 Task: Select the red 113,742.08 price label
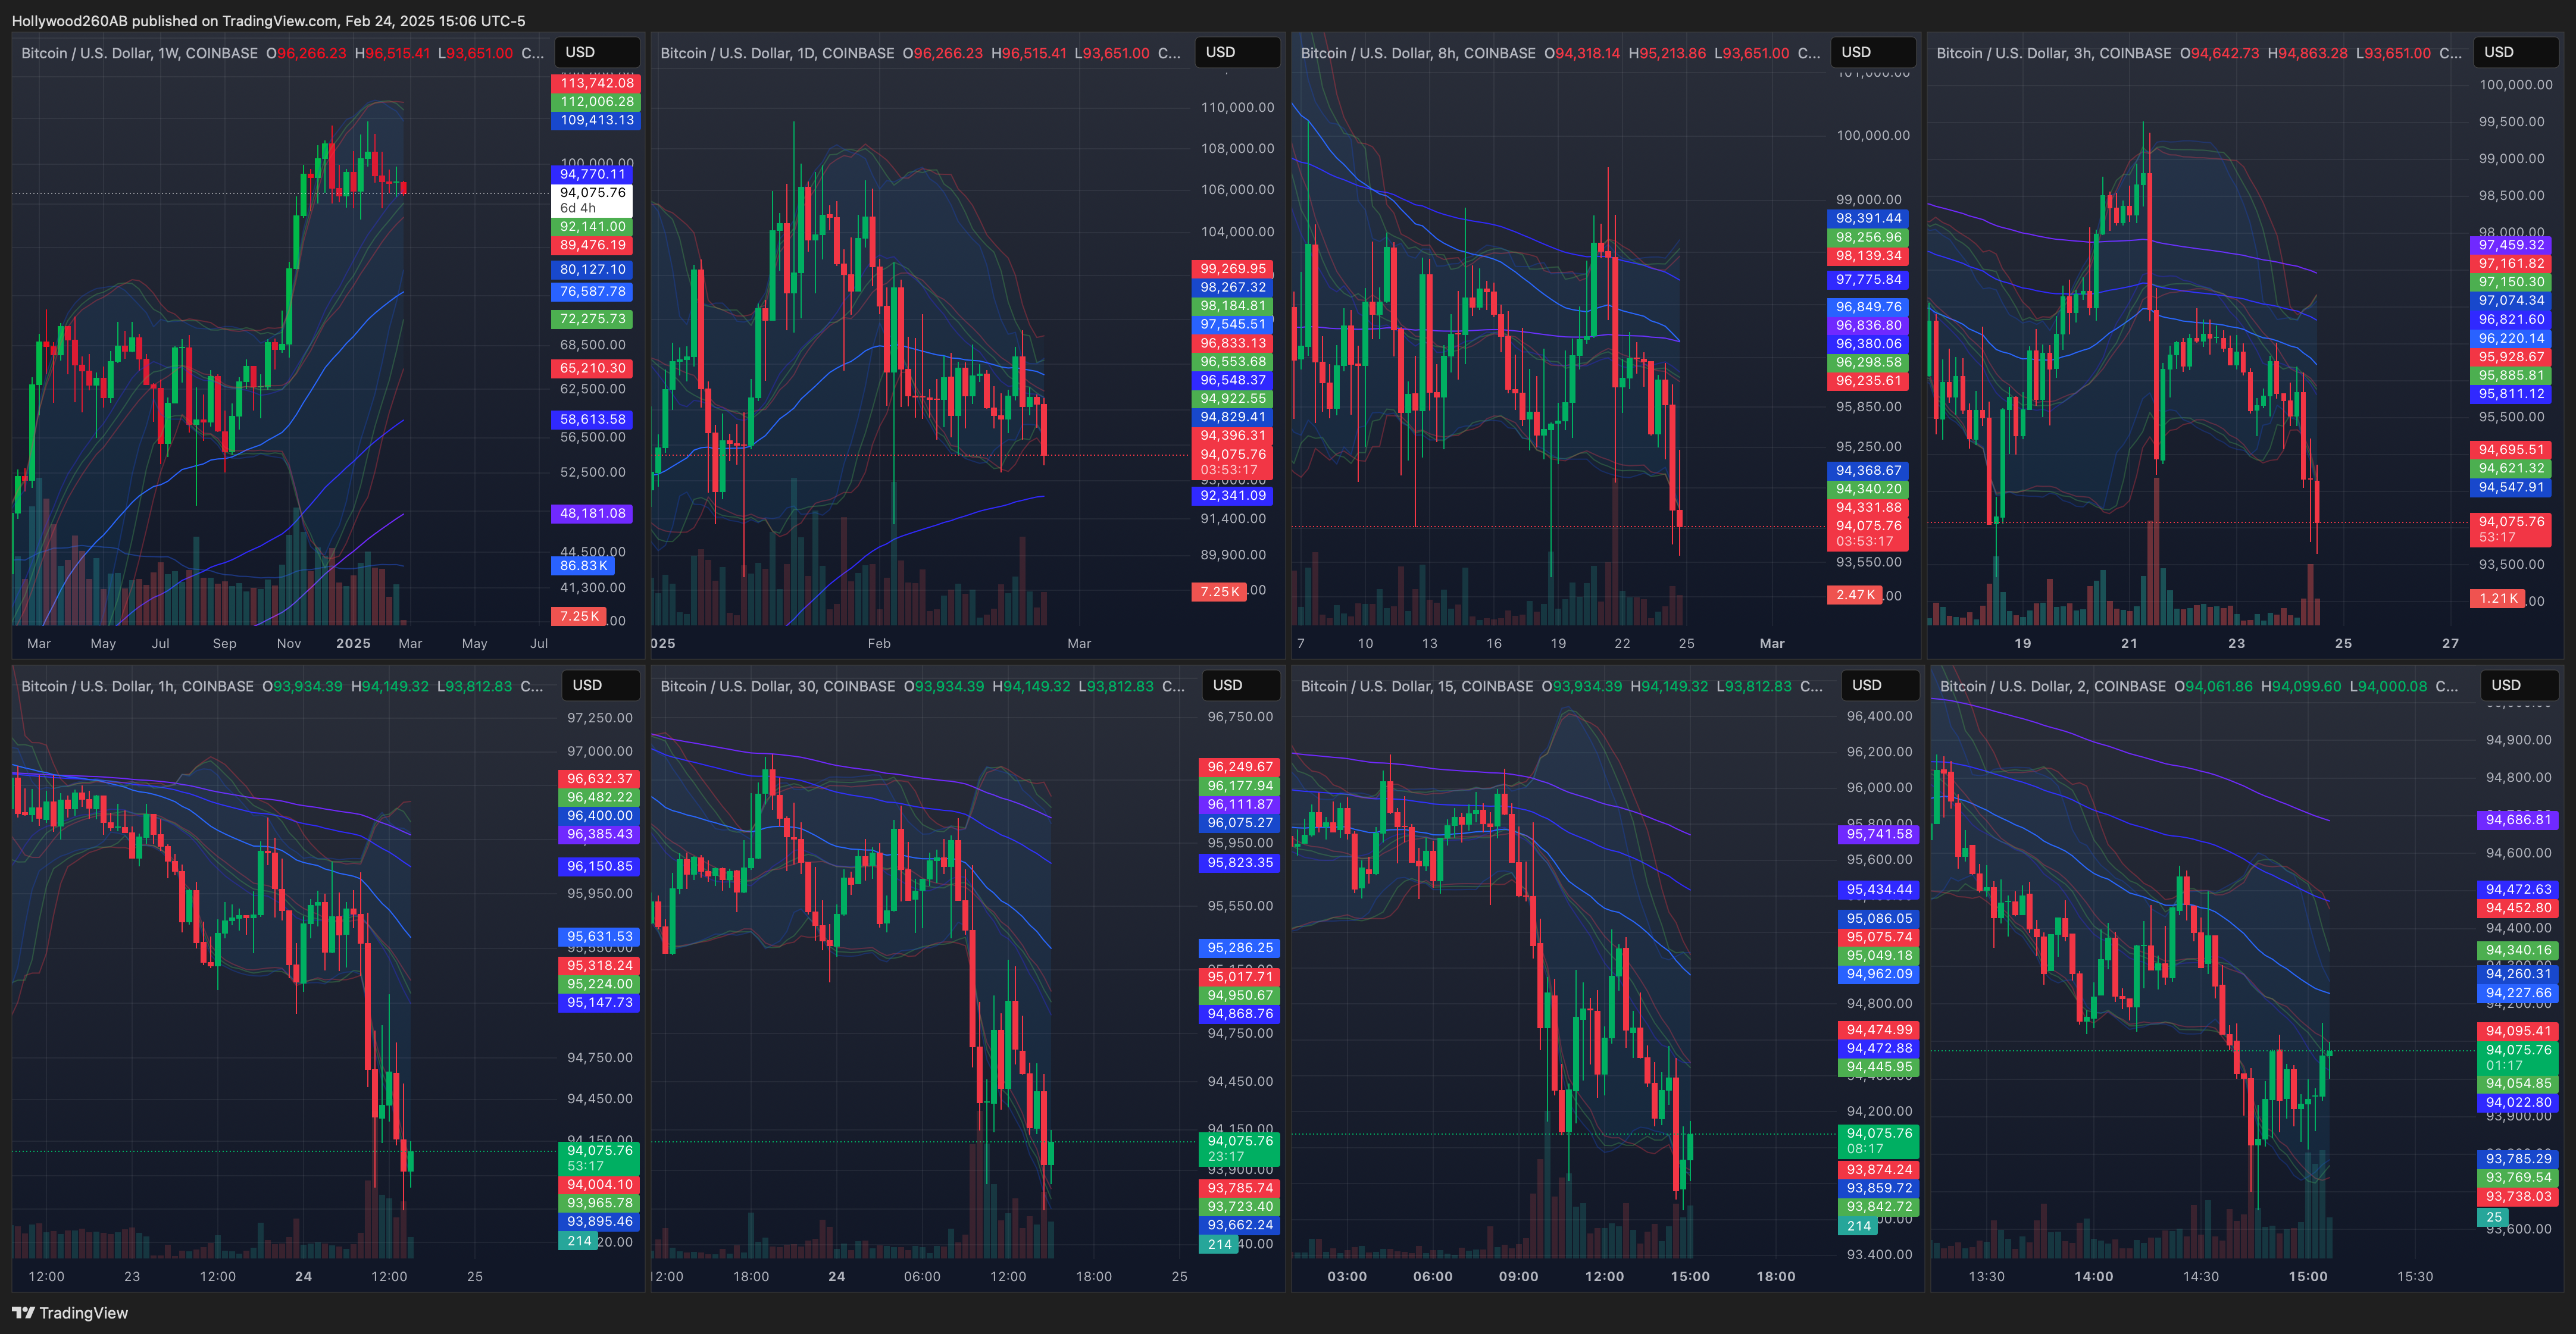596,83
